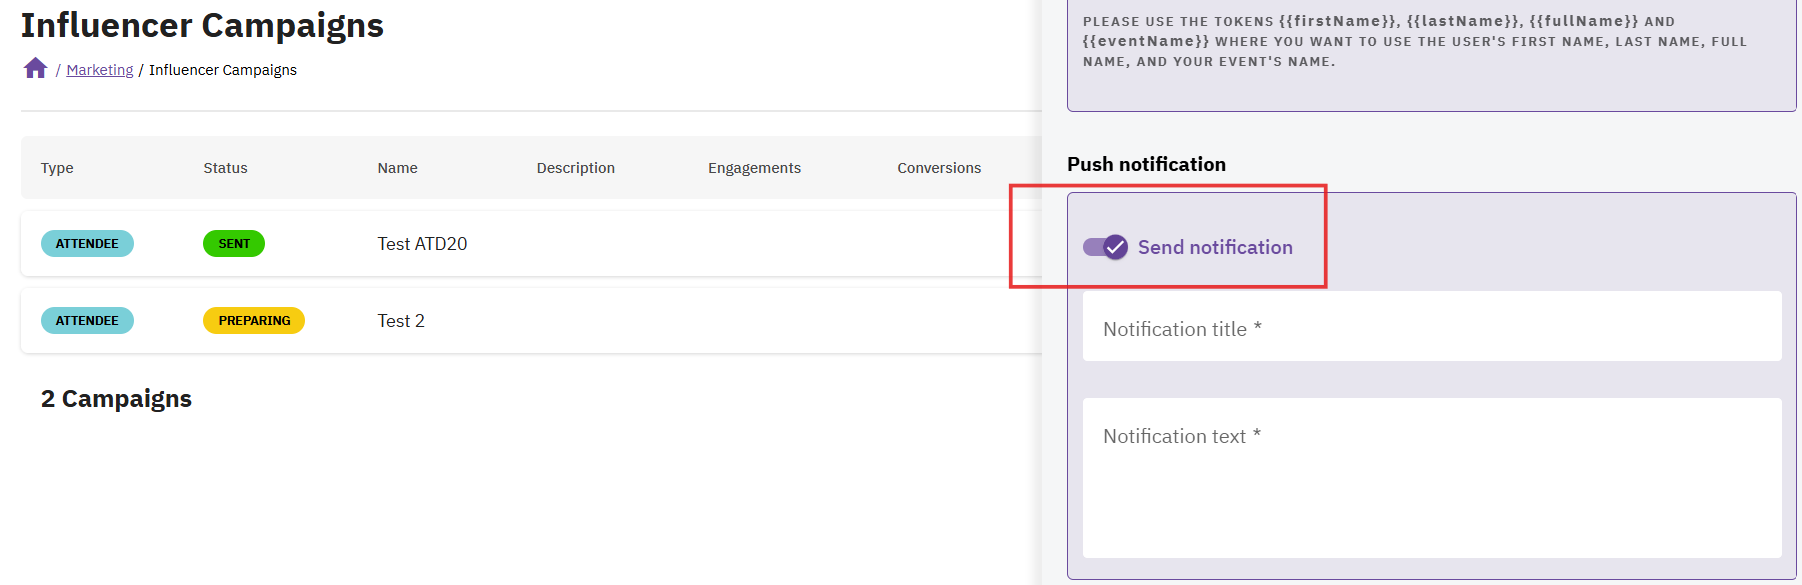Click ATTENDEE badge in Test 2 row
This screenshot has width=1802, height=585.
87,321
